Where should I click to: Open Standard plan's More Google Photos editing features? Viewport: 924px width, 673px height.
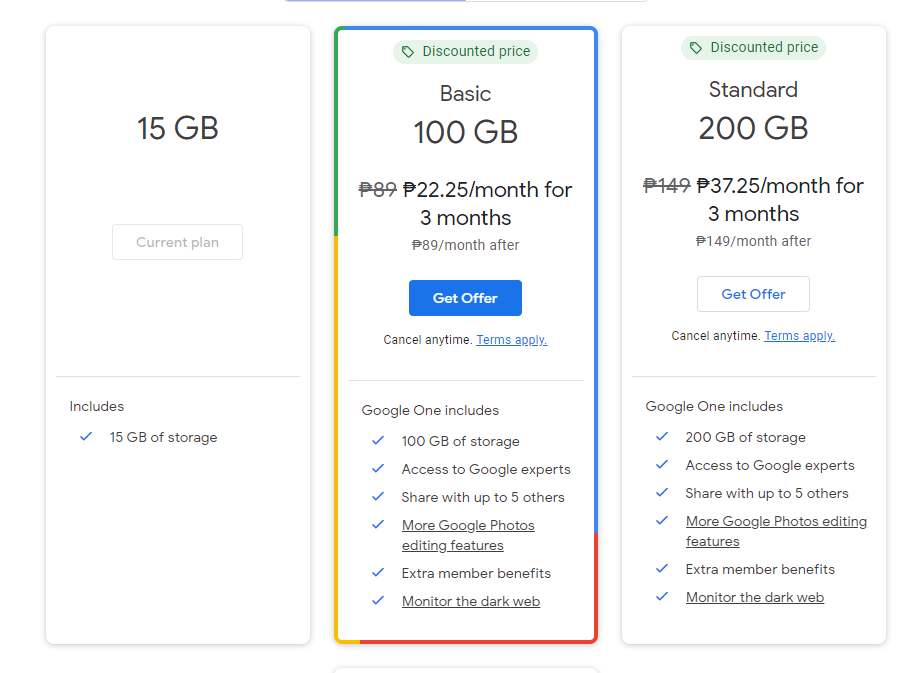coord(776,531)
